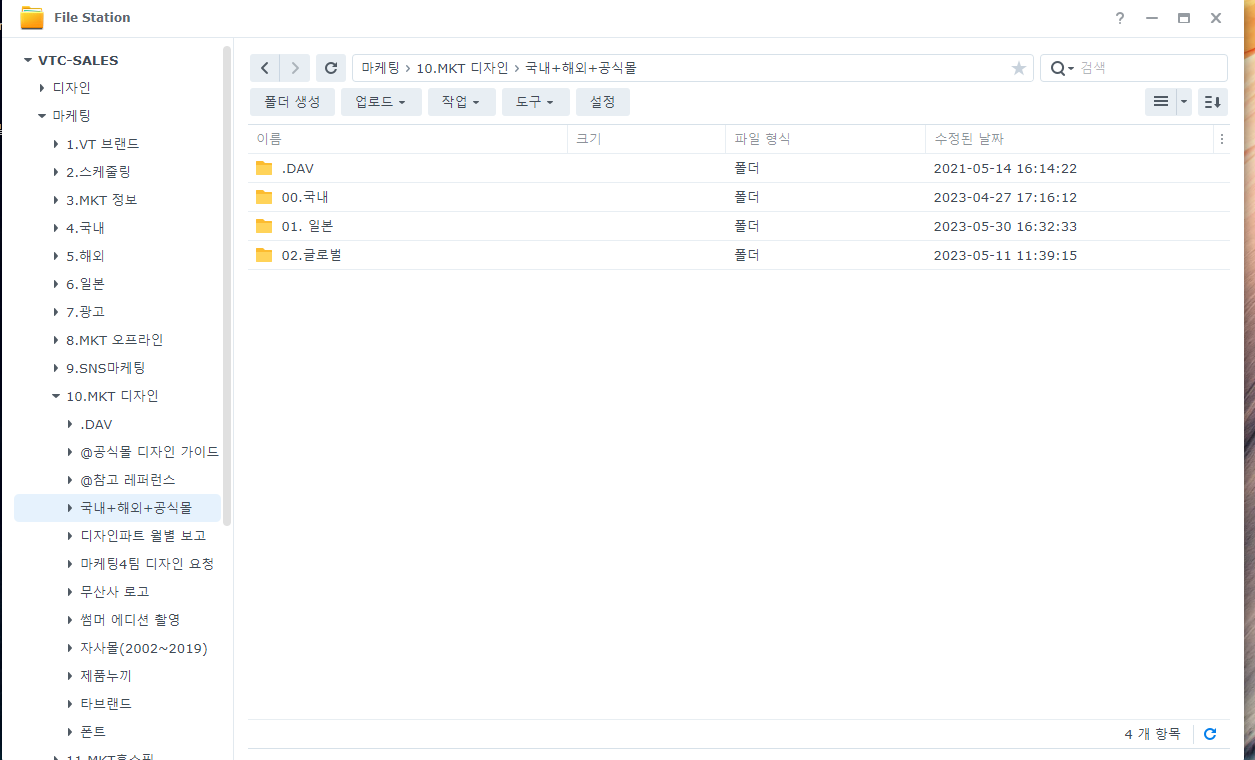Open the 작업 dropdown menu
1255x760 pixels.
461,101
